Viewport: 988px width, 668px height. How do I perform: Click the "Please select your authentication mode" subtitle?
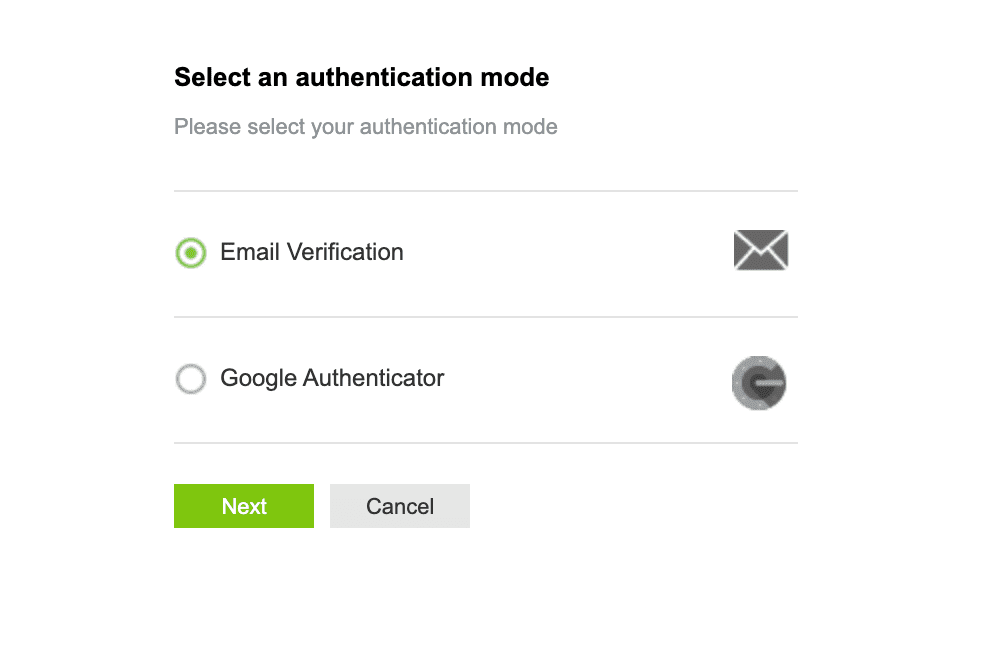coord(365,127)
